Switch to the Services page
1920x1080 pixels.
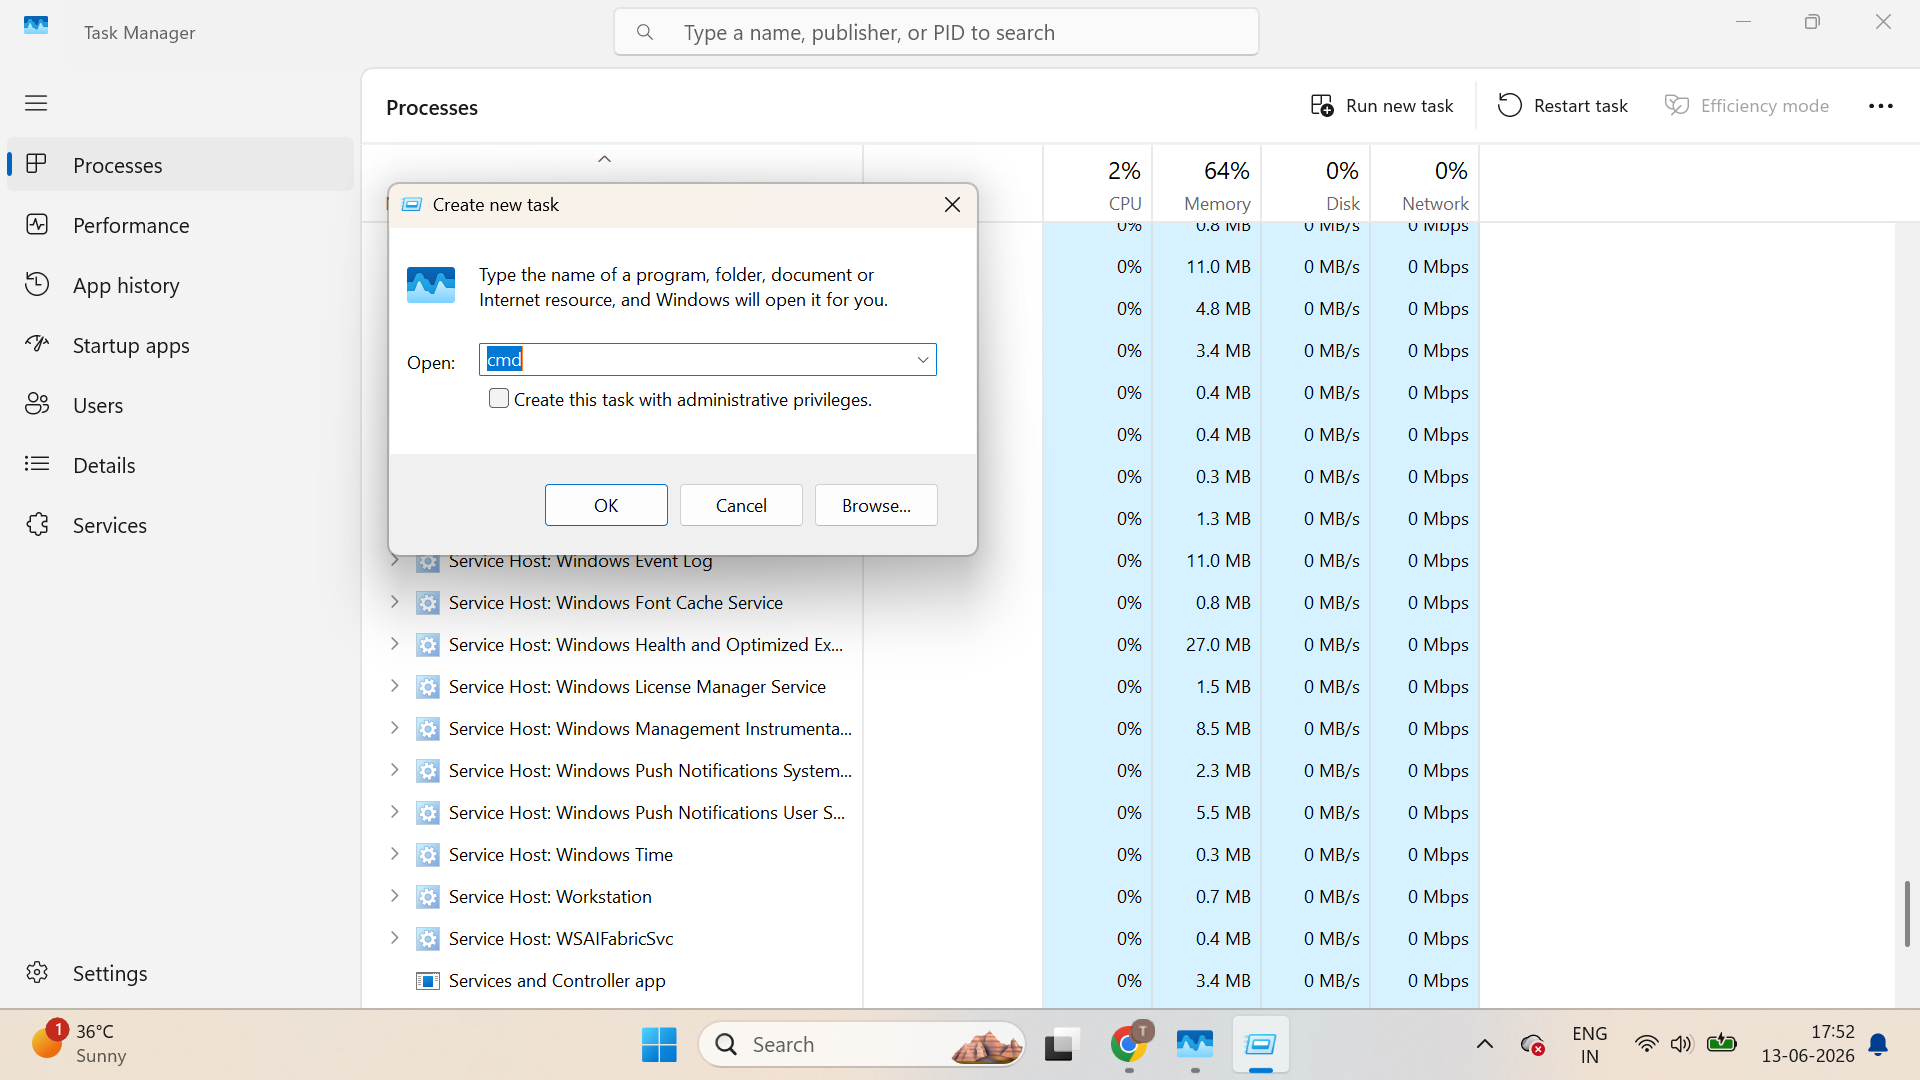(x=180, y=525)
